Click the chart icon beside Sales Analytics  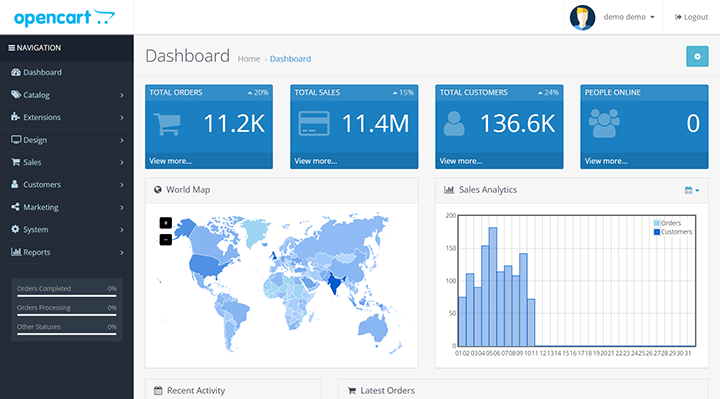(x=449, y=190)
